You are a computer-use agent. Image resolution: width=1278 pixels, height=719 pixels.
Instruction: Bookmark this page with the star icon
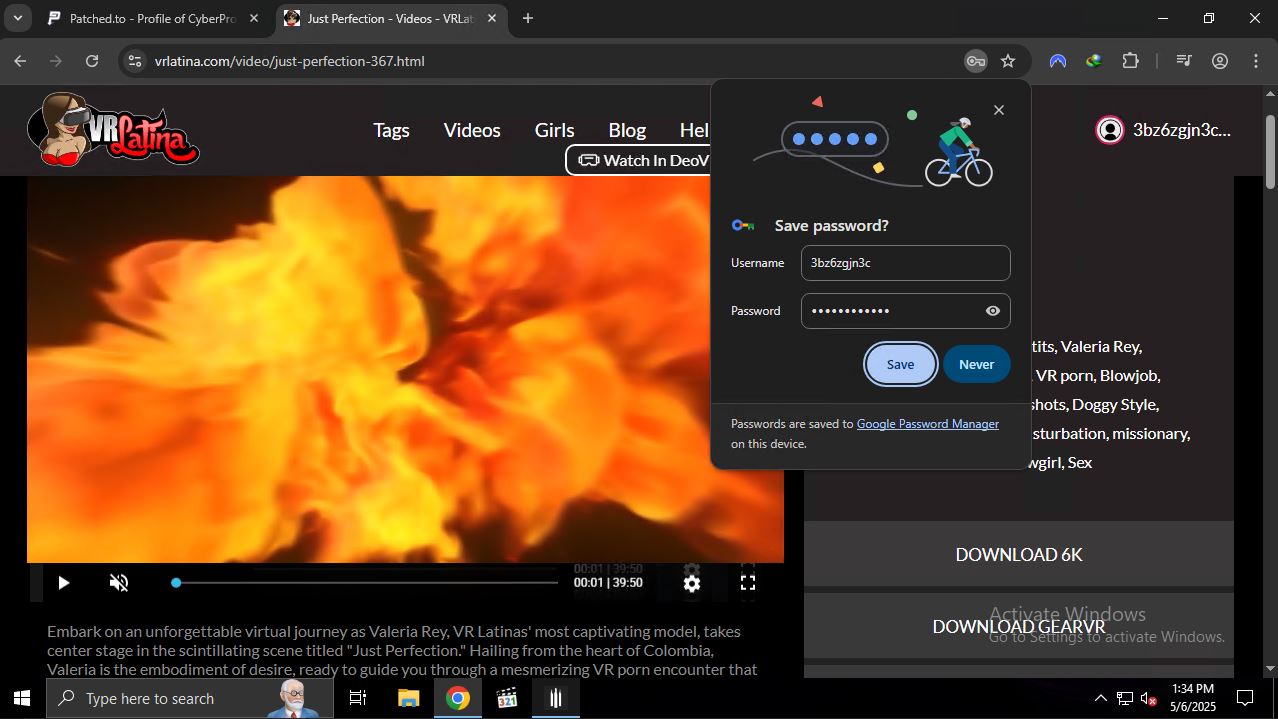click(1008, 61)
